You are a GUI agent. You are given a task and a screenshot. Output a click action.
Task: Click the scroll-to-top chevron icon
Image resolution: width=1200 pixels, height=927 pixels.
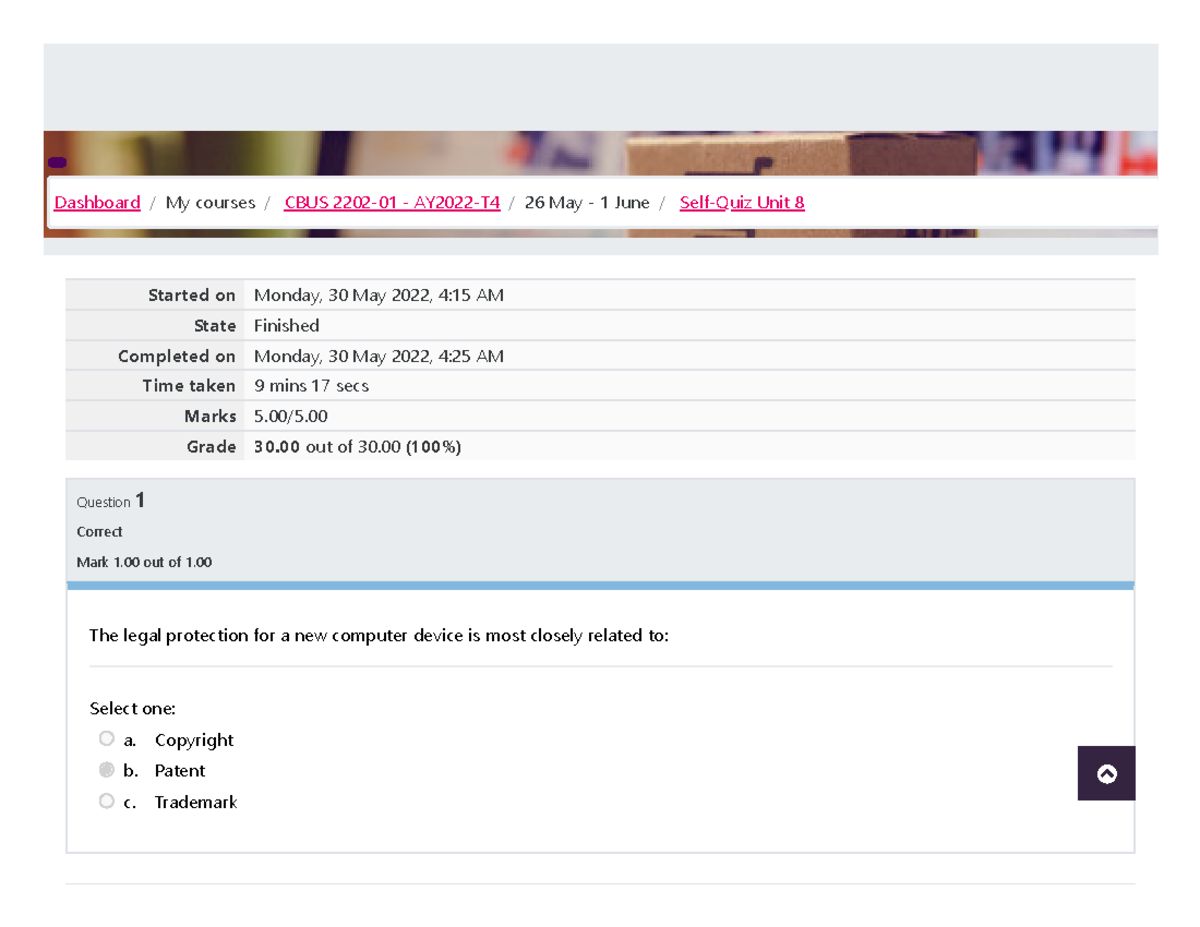tap(1106, 773)
